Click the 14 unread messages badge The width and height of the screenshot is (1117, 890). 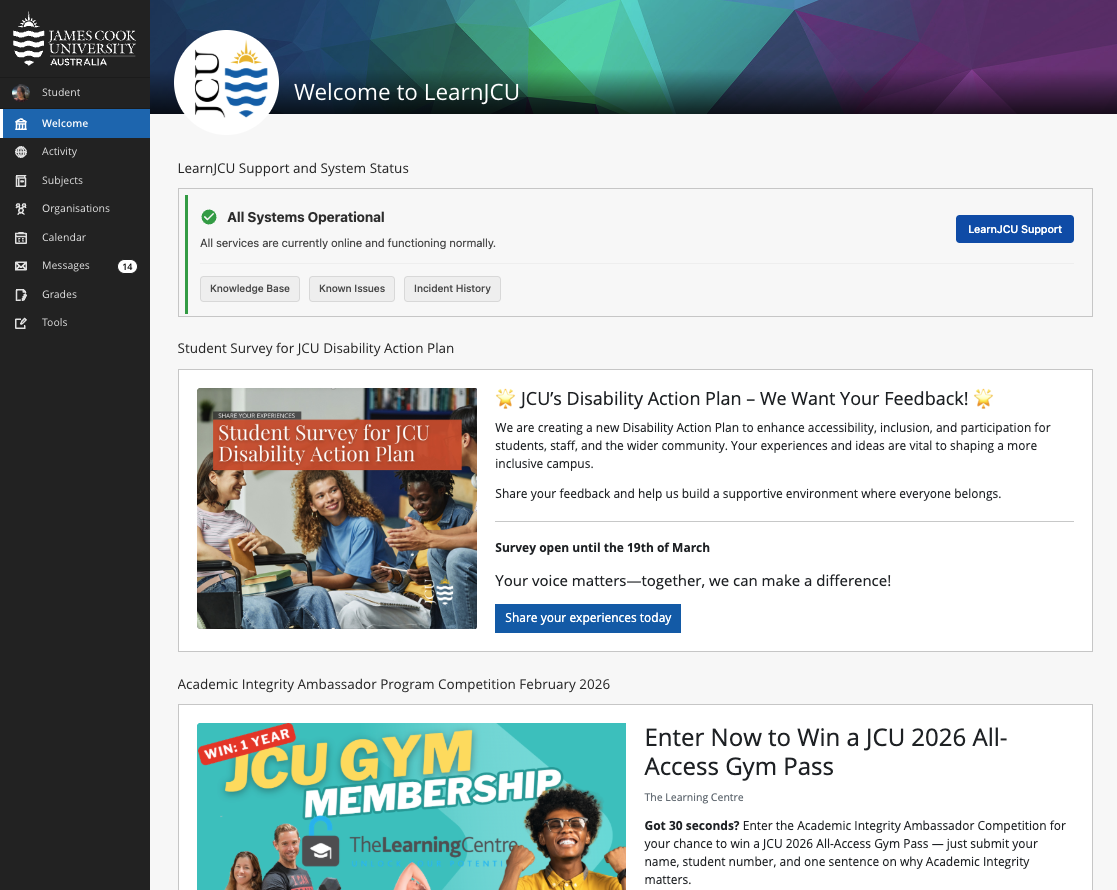click(128, 267)
